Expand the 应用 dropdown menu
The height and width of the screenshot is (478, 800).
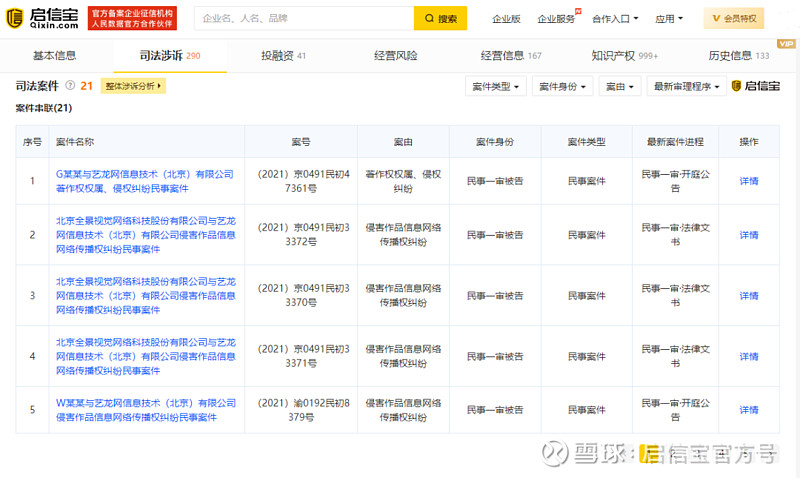[669, 19]
